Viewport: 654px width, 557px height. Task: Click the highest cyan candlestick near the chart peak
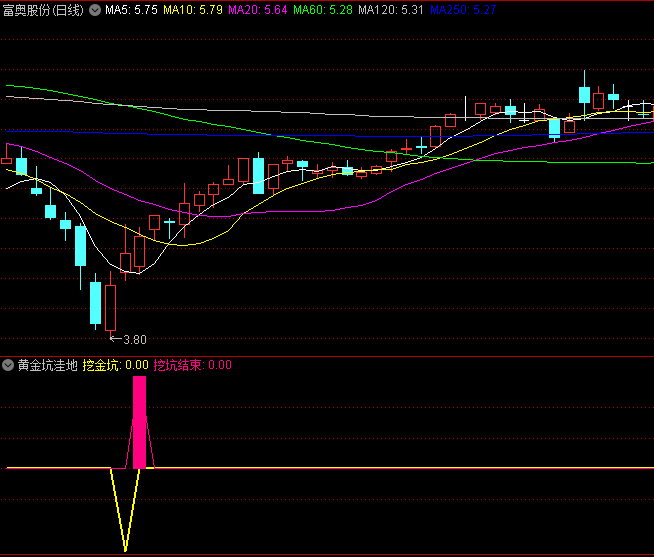pos(584,95)
